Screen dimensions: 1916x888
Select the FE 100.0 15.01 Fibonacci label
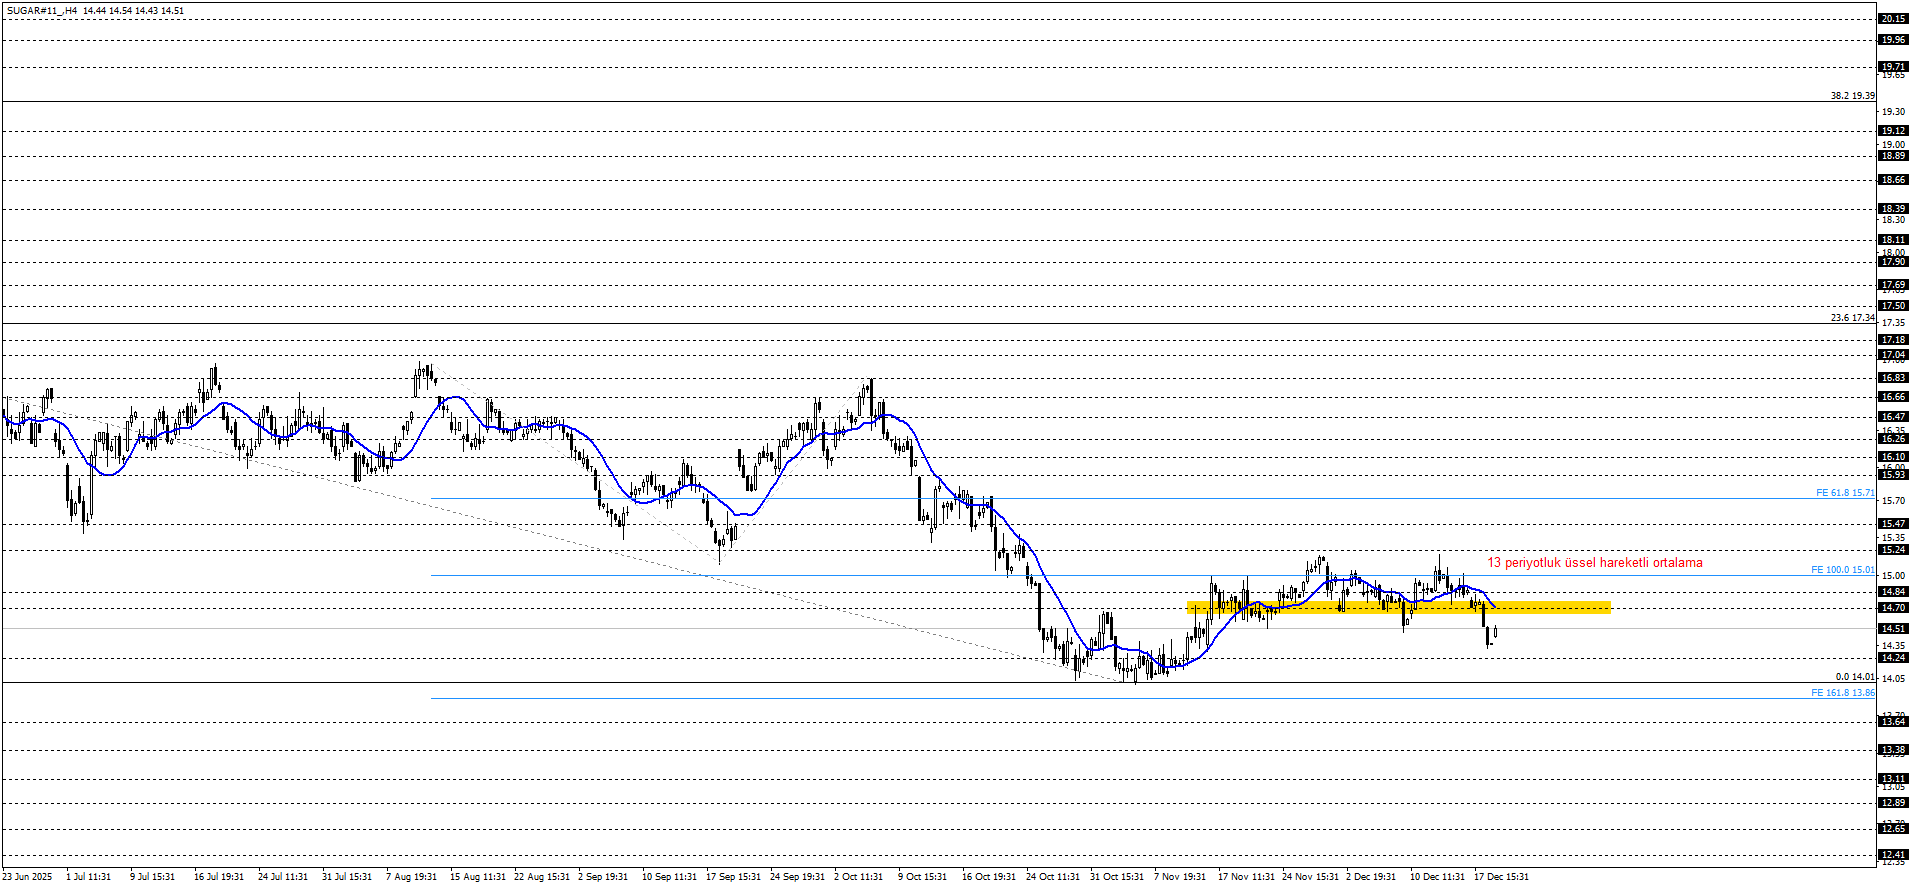1842,570
